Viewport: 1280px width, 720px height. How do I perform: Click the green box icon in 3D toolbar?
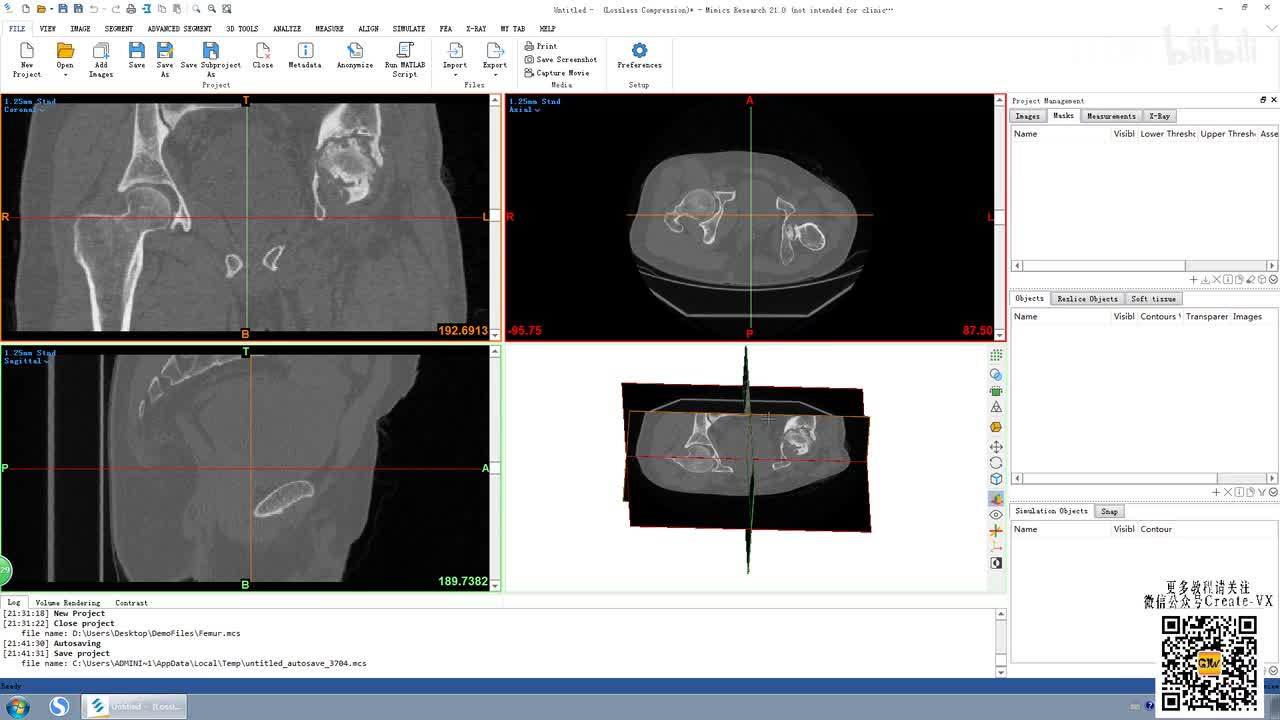996,391
